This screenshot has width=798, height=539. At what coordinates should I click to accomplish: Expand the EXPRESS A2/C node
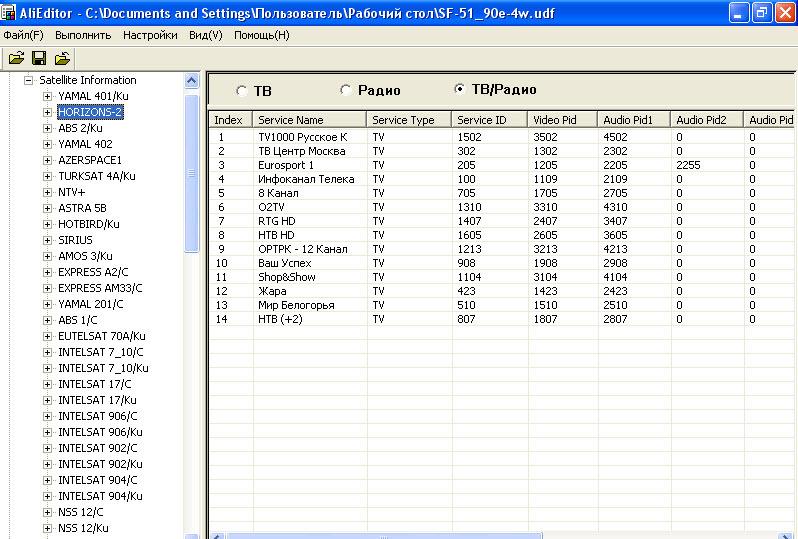point(47,272)
